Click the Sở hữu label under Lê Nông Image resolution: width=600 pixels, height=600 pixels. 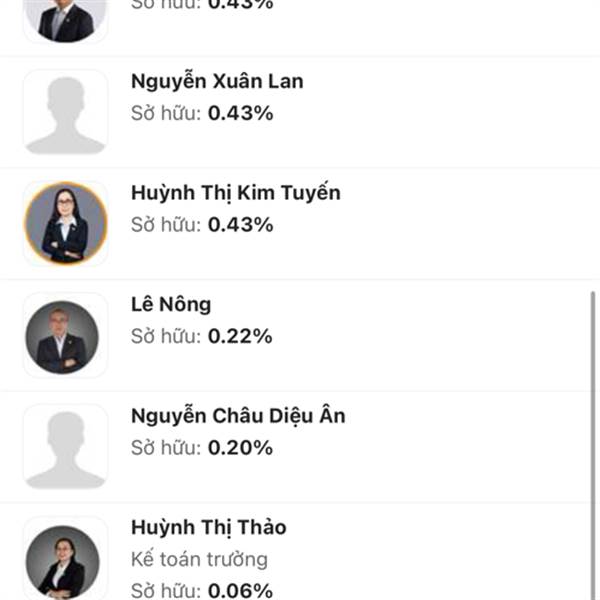click(x=166, y=336)
